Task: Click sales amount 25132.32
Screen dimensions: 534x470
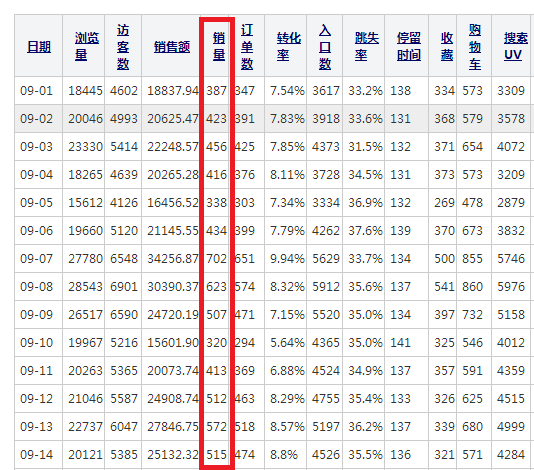Action: (x=173, y=454)
